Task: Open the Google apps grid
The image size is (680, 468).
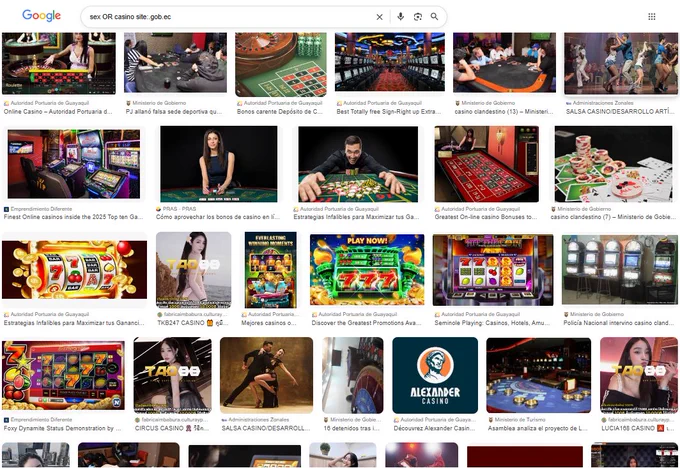Action: (x=651, y=16)
